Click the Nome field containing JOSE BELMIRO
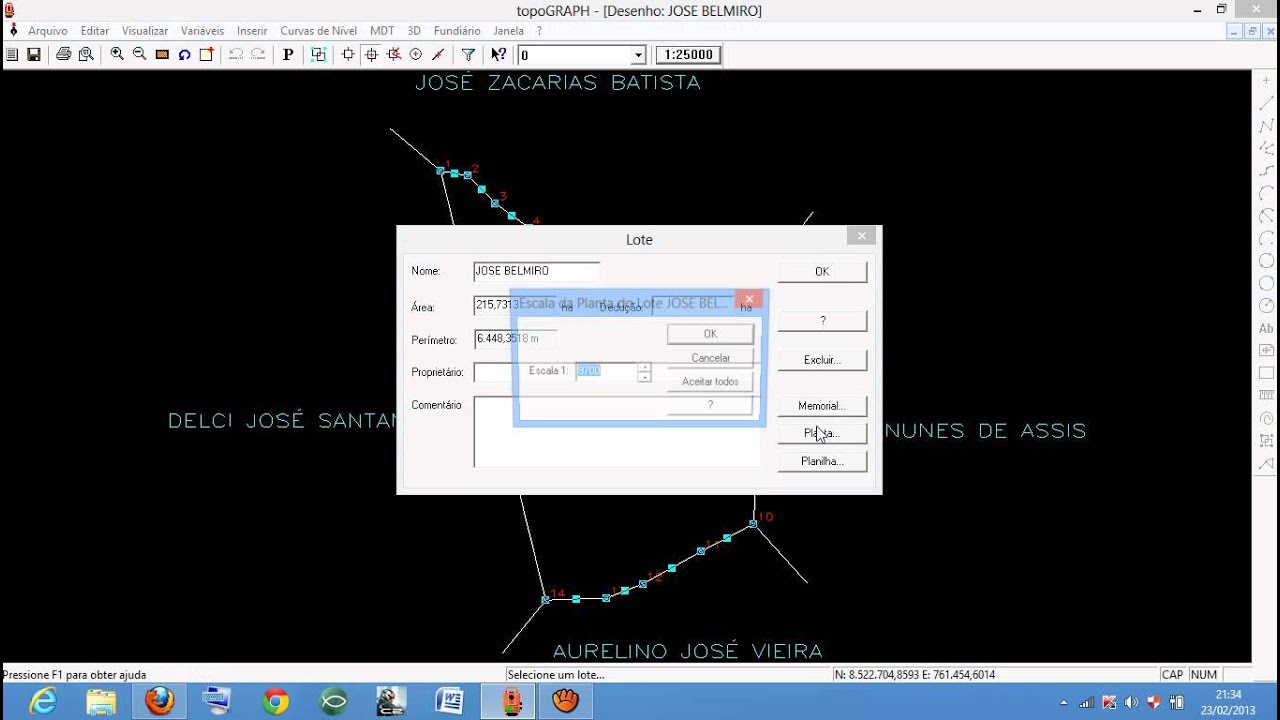The image size is (1280, 720). tap(536, 271)
